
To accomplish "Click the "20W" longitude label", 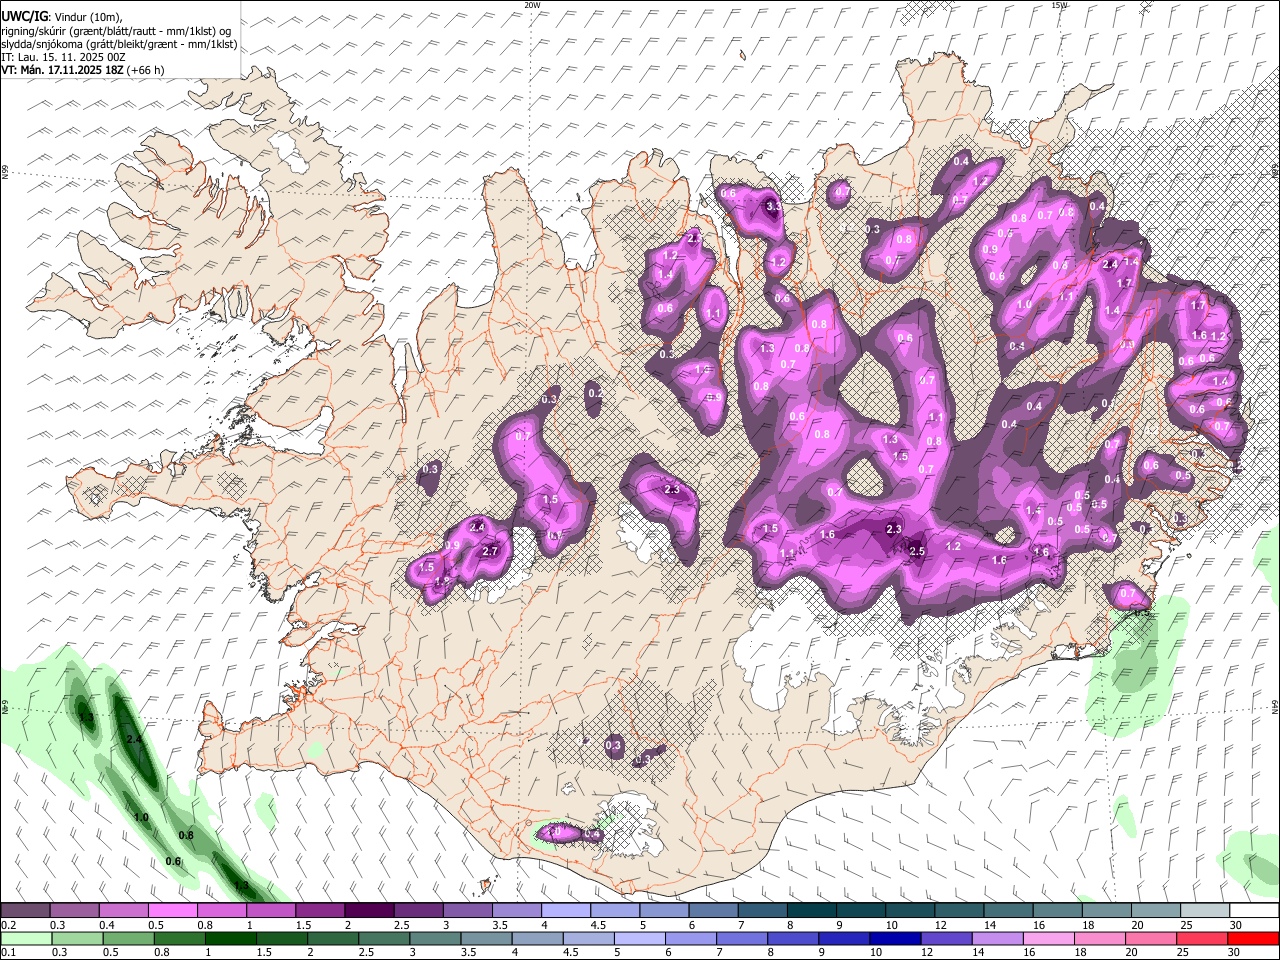I will coord(532,5).
